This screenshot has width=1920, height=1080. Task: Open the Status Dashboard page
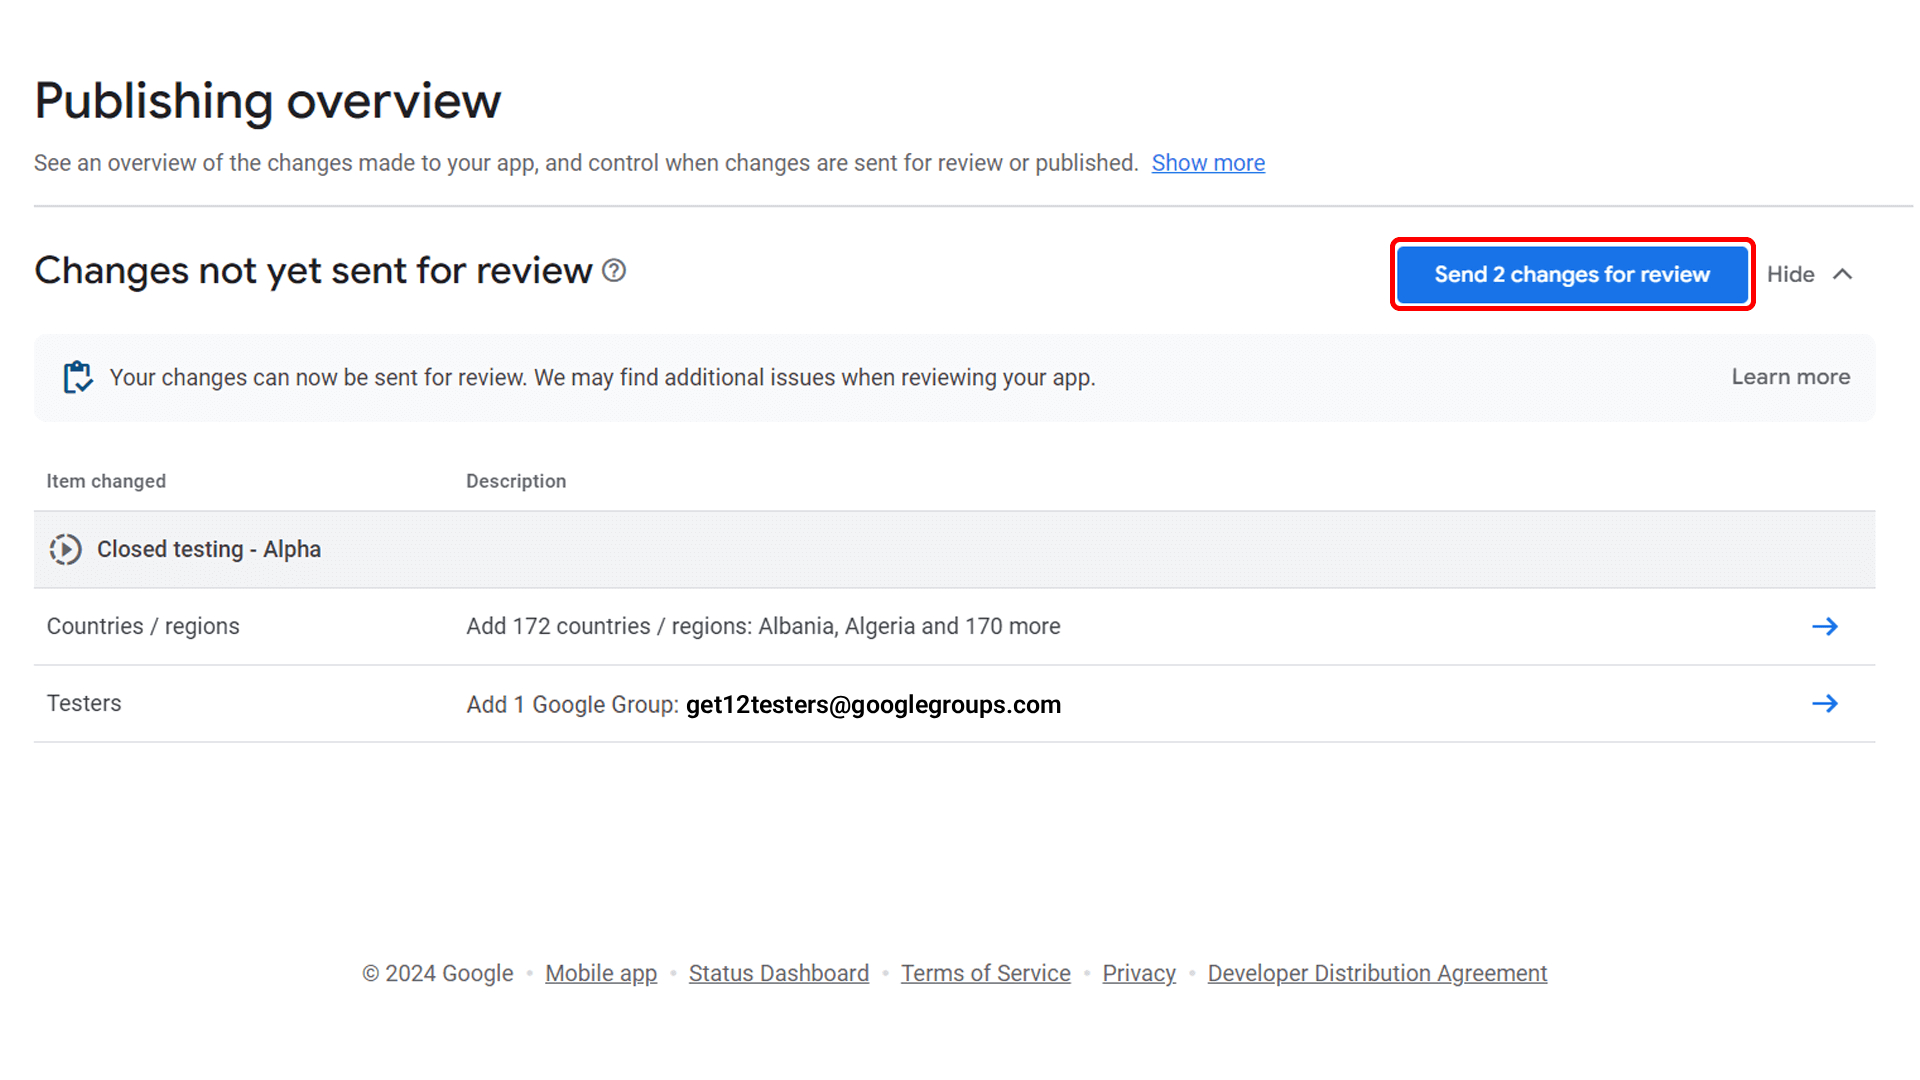(x=779, y=972)
